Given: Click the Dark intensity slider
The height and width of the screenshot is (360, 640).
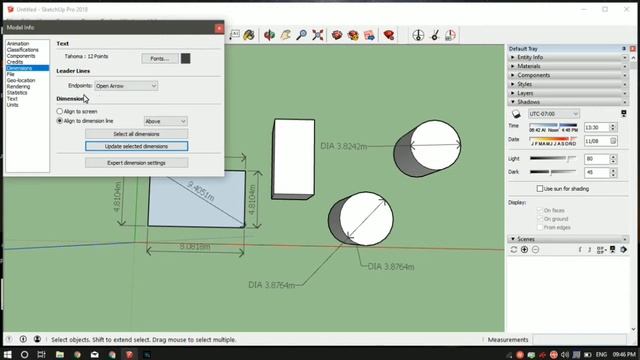Looking at the screenshot, I should pyautogui.click(x=553, y=172).
